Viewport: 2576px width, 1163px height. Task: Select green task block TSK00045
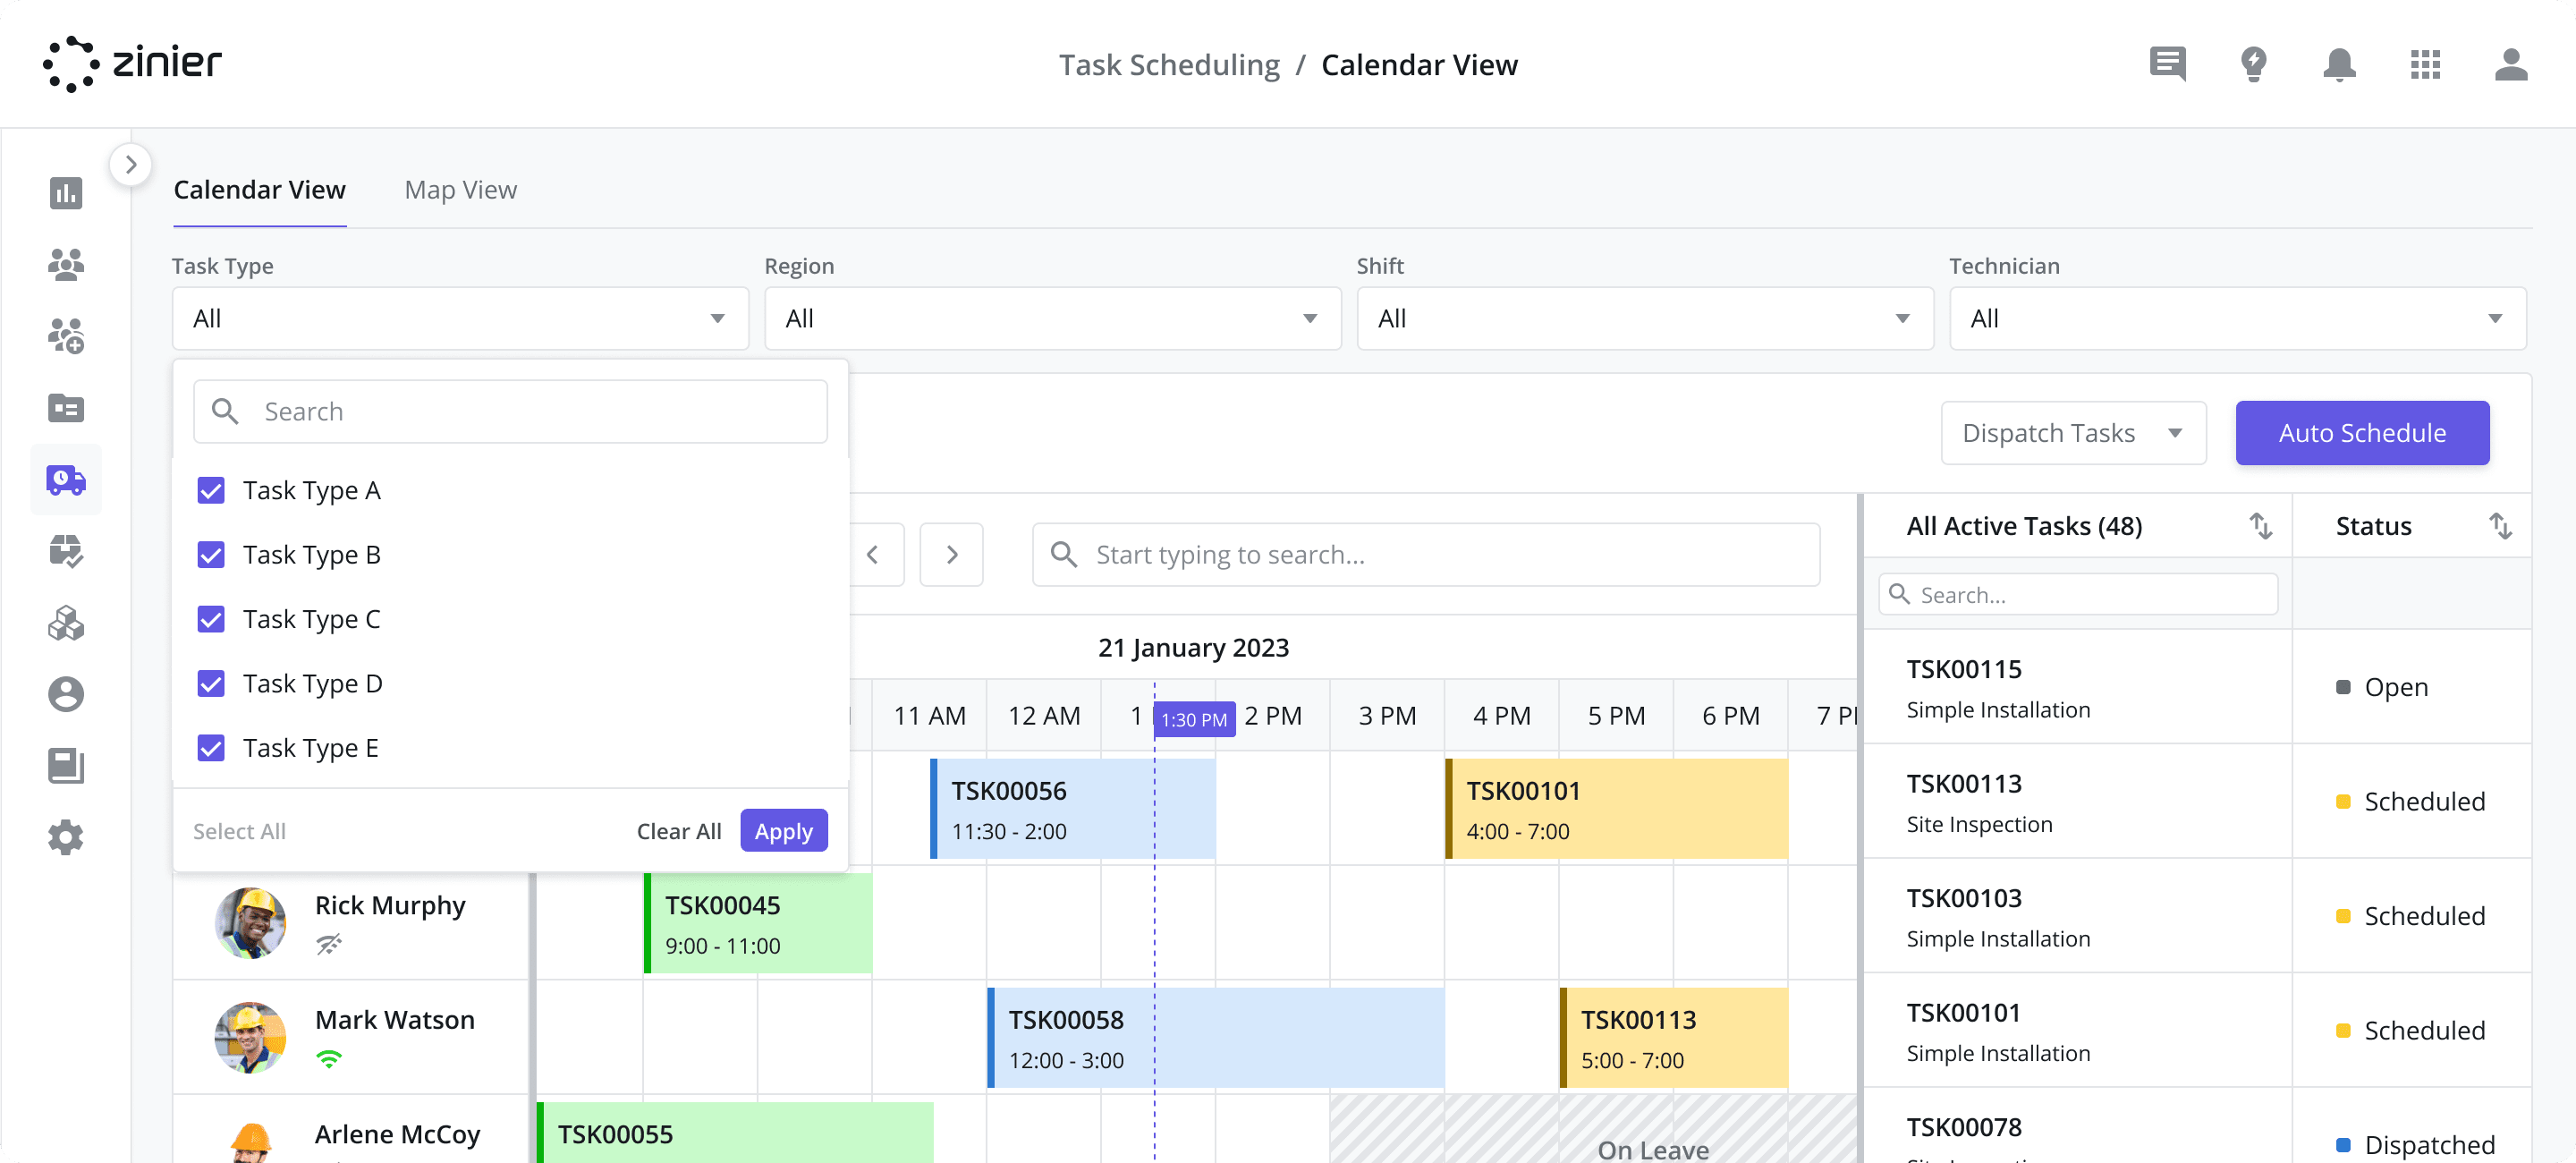[x=758, y=923]
